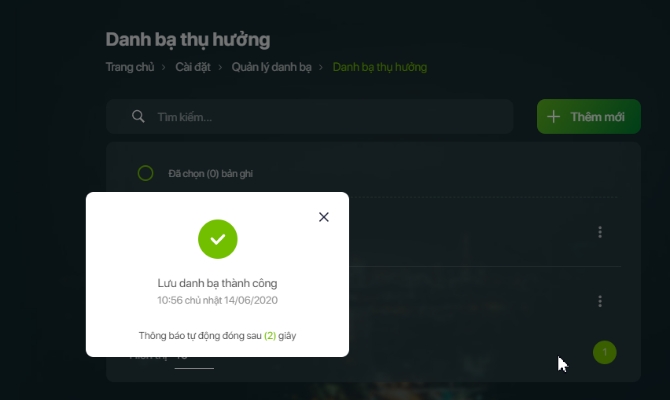Viewport: 670px width, 400px height.
Task: Toggle the select-all records circle
Action: (145, 173)
